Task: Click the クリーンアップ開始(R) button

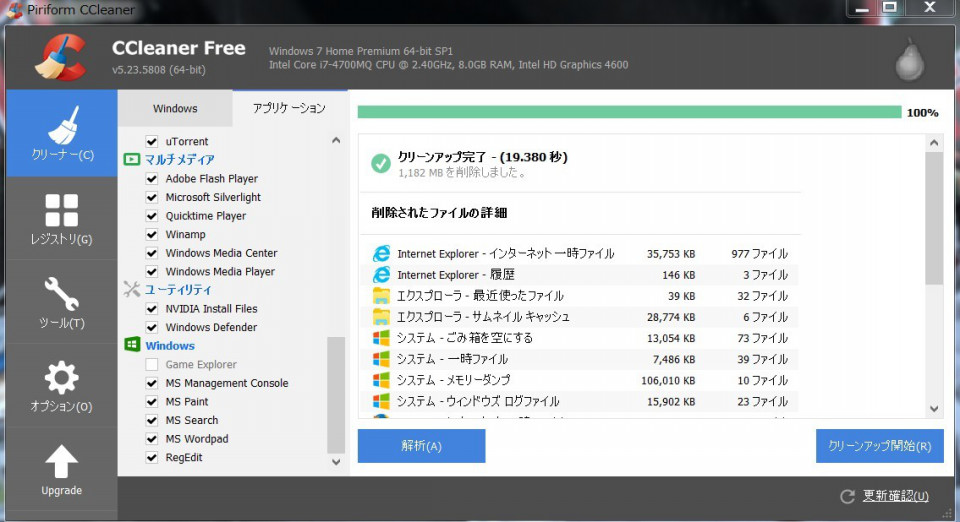Action: click(880, 446)
